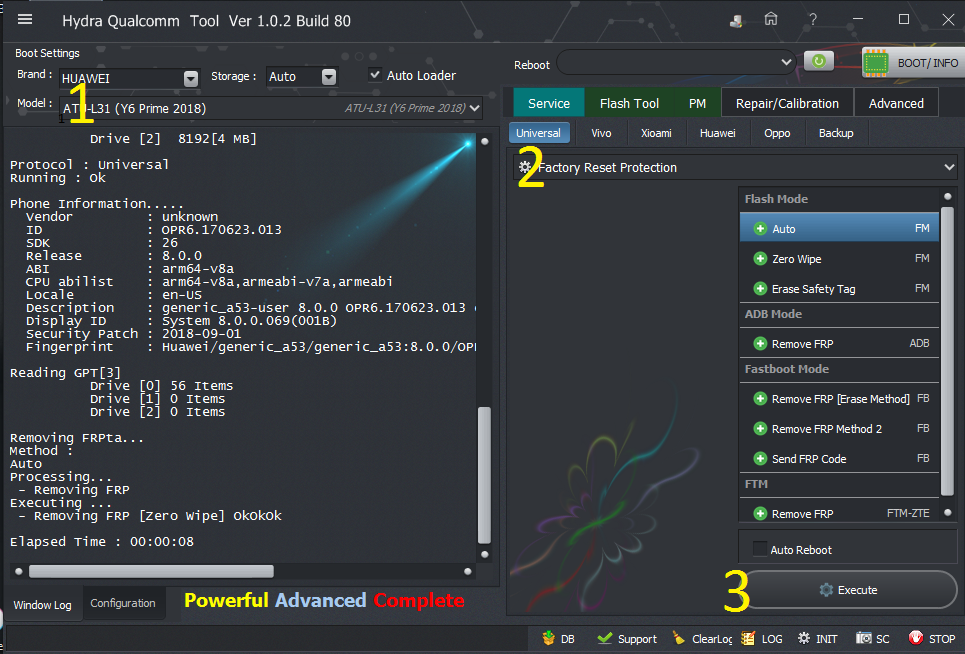Toggle the Auto Loader checkbox
Viewport: 965px width, 654px height.
(x=374, y=74)
